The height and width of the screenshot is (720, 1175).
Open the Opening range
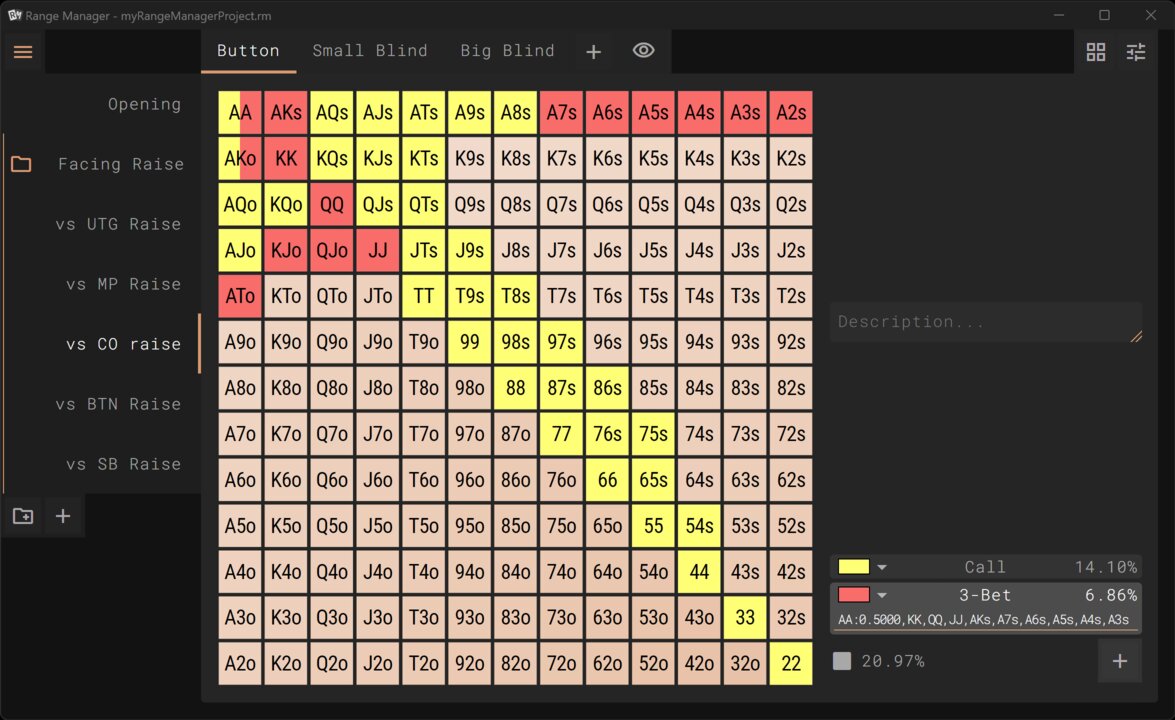[x=145, y=103]
